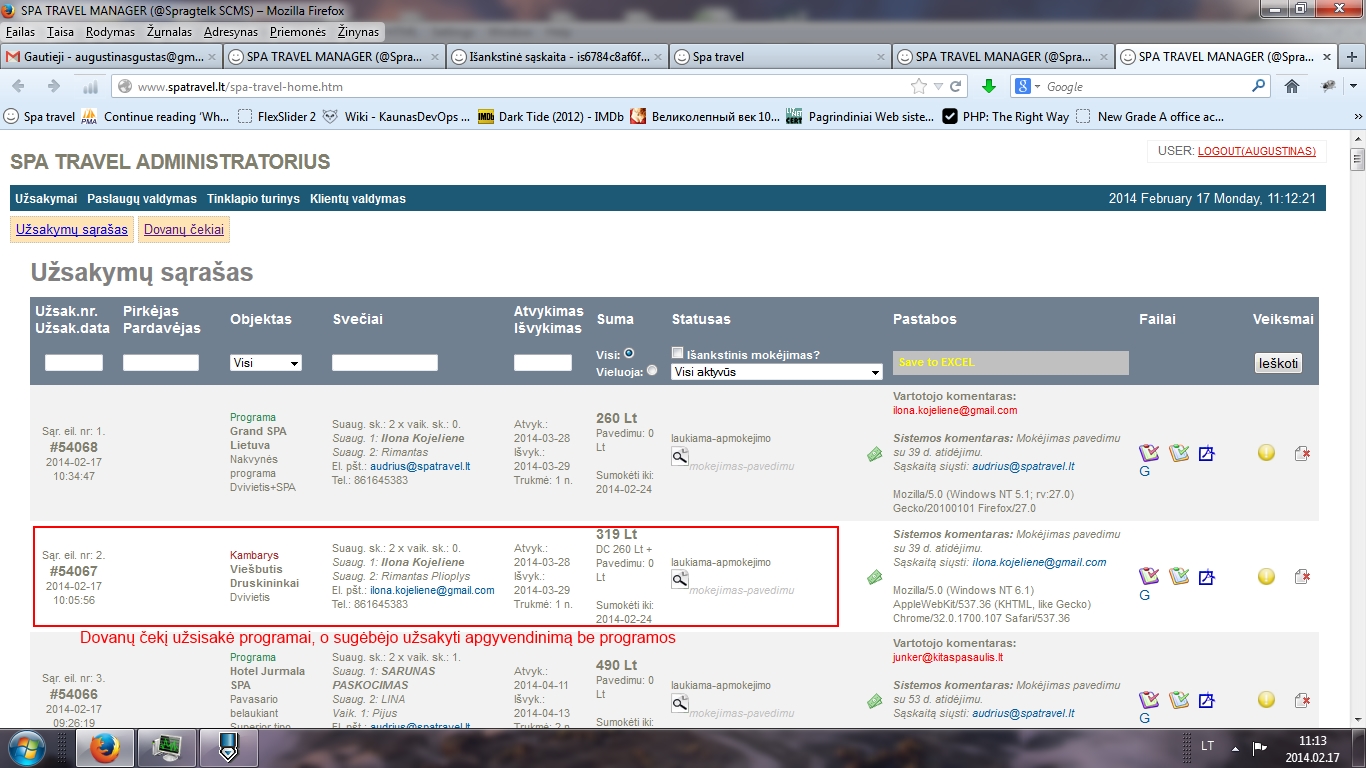Click the magnifier status icon for order #54066
1366x768 pixels.
680,703
